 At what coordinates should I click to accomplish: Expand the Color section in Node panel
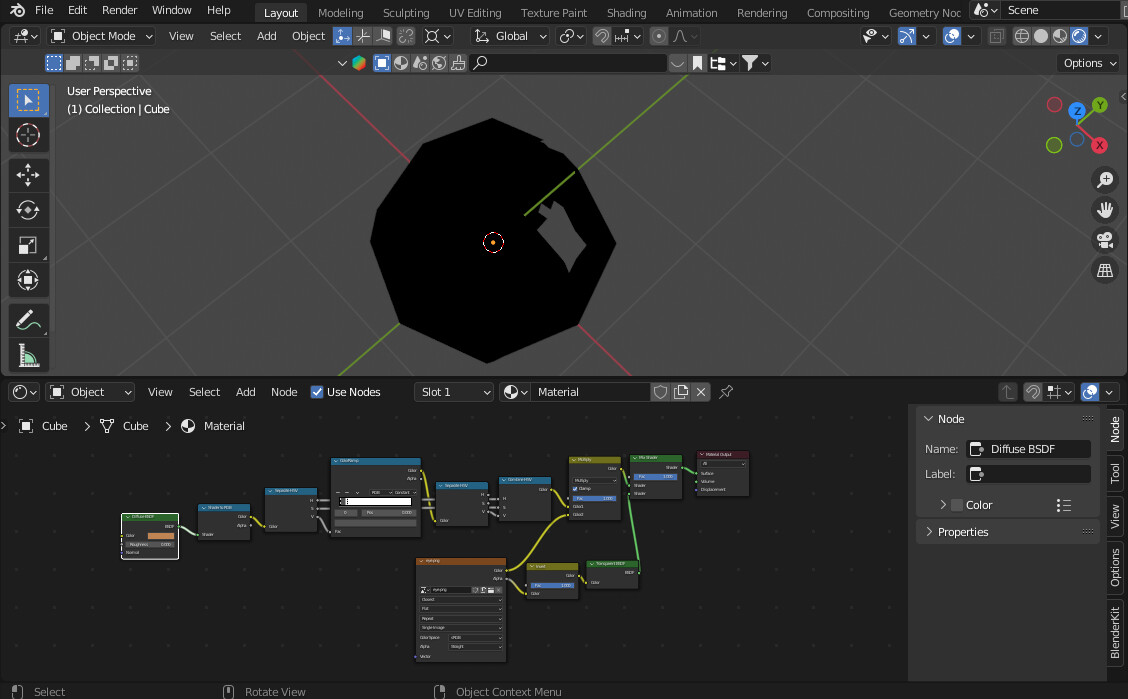tap(943, 505)
